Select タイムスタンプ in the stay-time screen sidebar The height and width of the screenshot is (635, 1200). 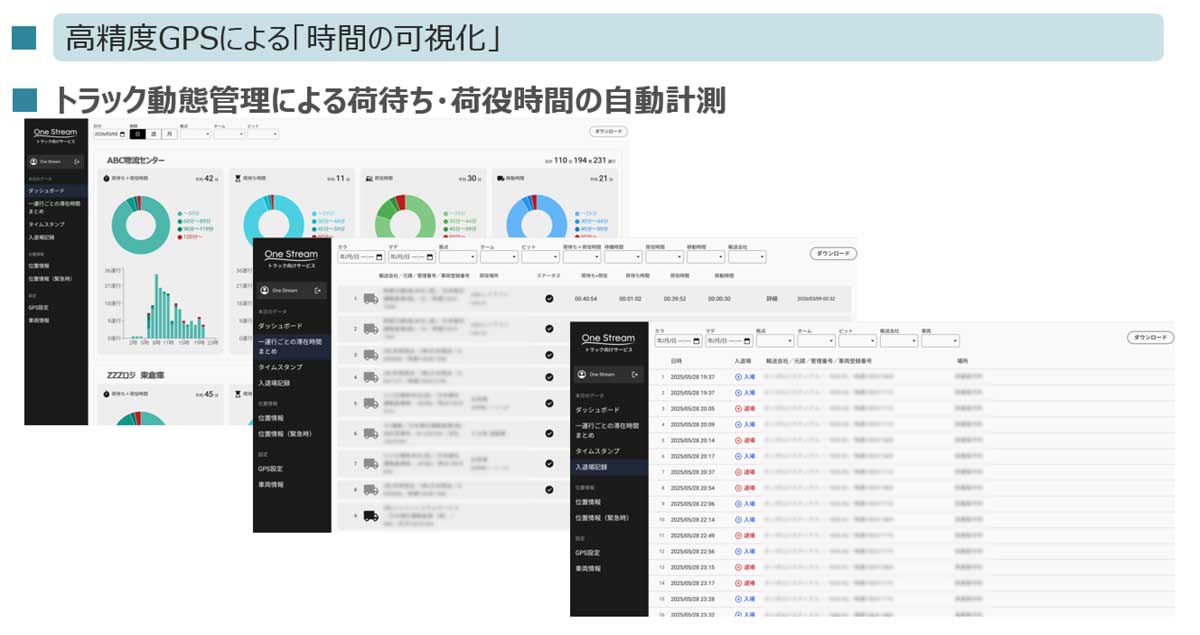[280, 367]
